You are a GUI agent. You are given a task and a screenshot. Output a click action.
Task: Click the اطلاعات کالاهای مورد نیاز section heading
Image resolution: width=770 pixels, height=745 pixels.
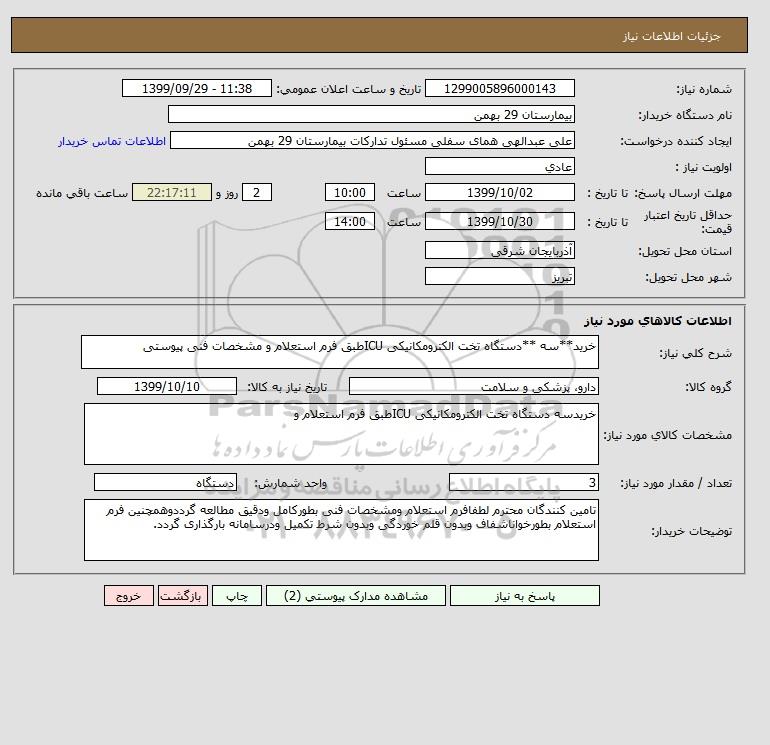[658, 321]
